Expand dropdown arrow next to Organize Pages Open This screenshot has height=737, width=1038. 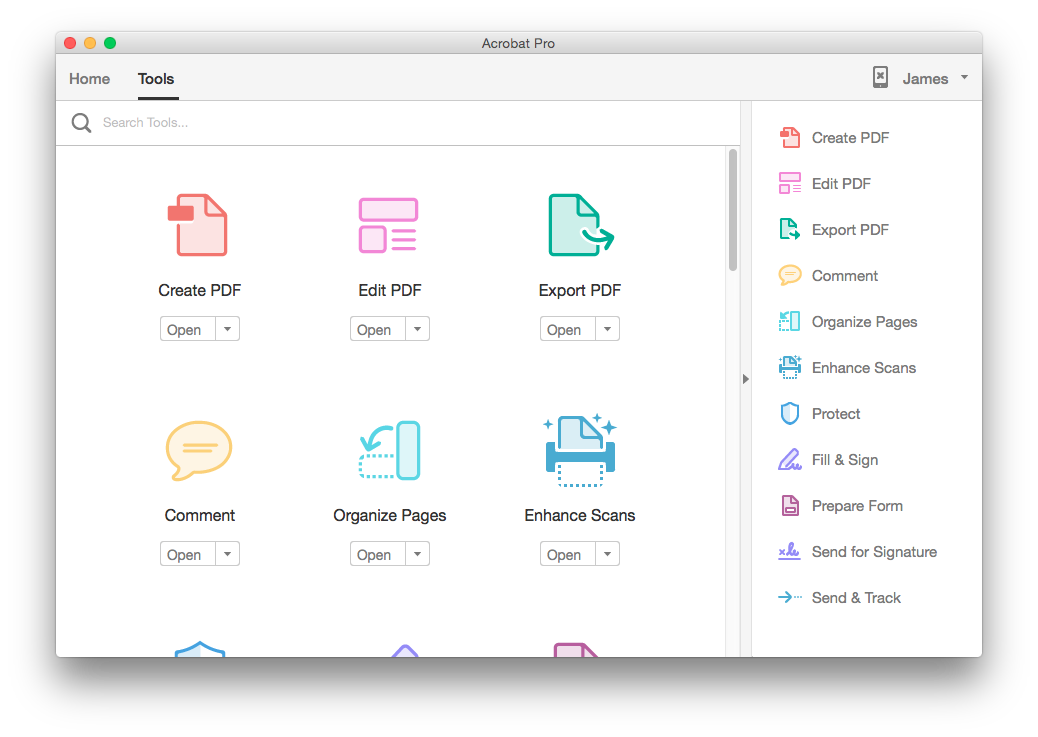click(x=417, y=554)
